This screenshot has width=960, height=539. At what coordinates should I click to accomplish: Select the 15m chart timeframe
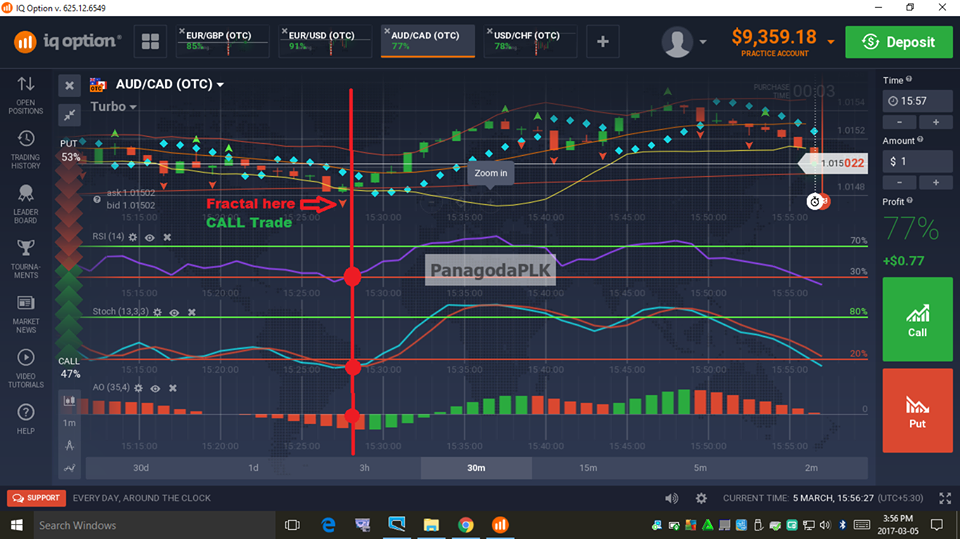588,468
